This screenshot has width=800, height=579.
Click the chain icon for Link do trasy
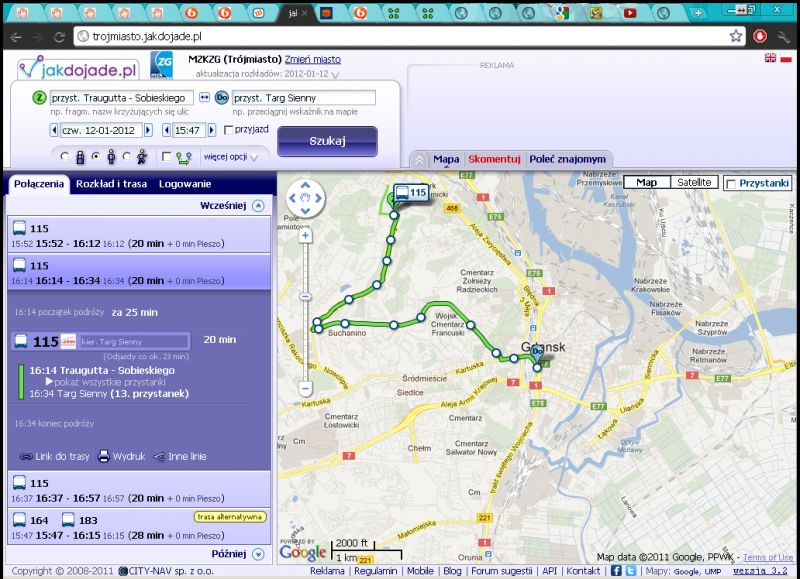click(26, 456)
